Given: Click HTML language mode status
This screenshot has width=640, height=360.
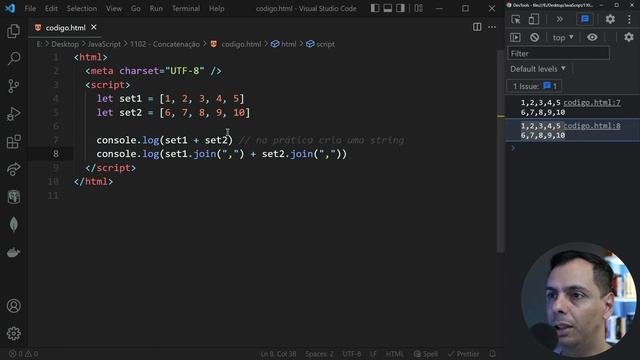Looking at the screenshot, I should click(x=394, y=354).
